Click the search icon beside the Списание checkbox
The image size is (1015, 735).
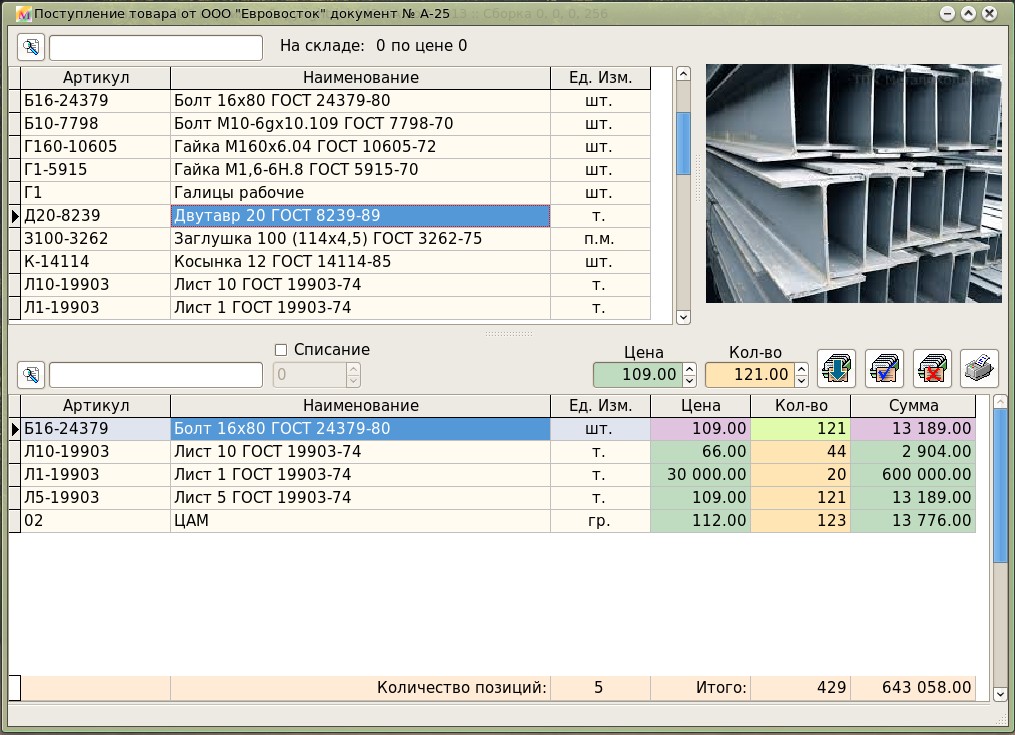click(x=31, y=375)
